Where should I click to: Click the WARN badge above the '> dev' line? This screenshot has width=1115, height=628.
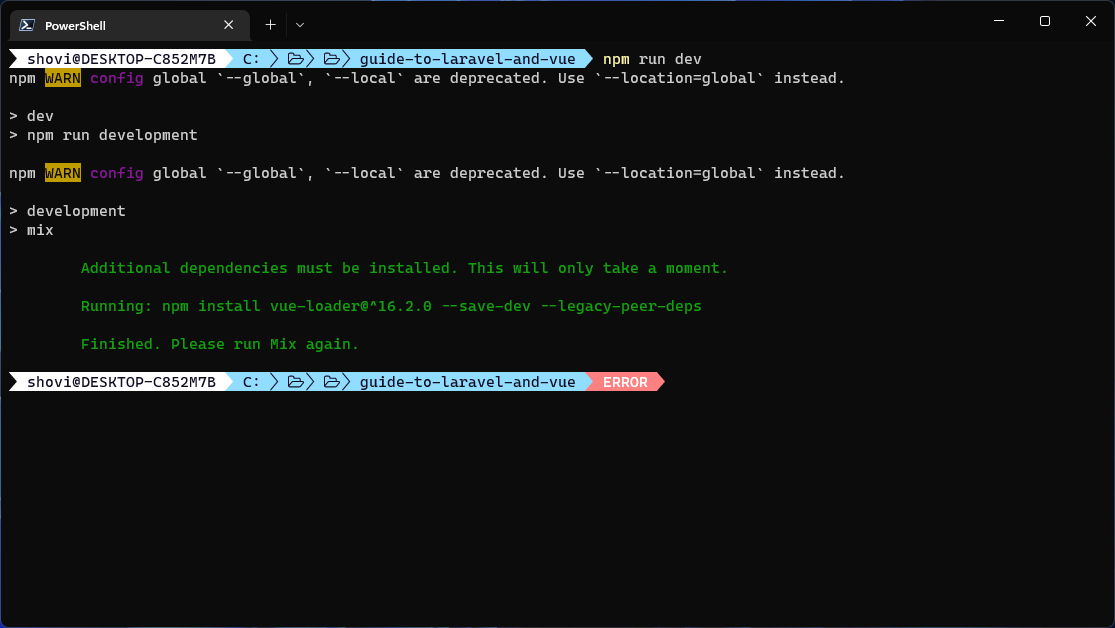(63, 78)
